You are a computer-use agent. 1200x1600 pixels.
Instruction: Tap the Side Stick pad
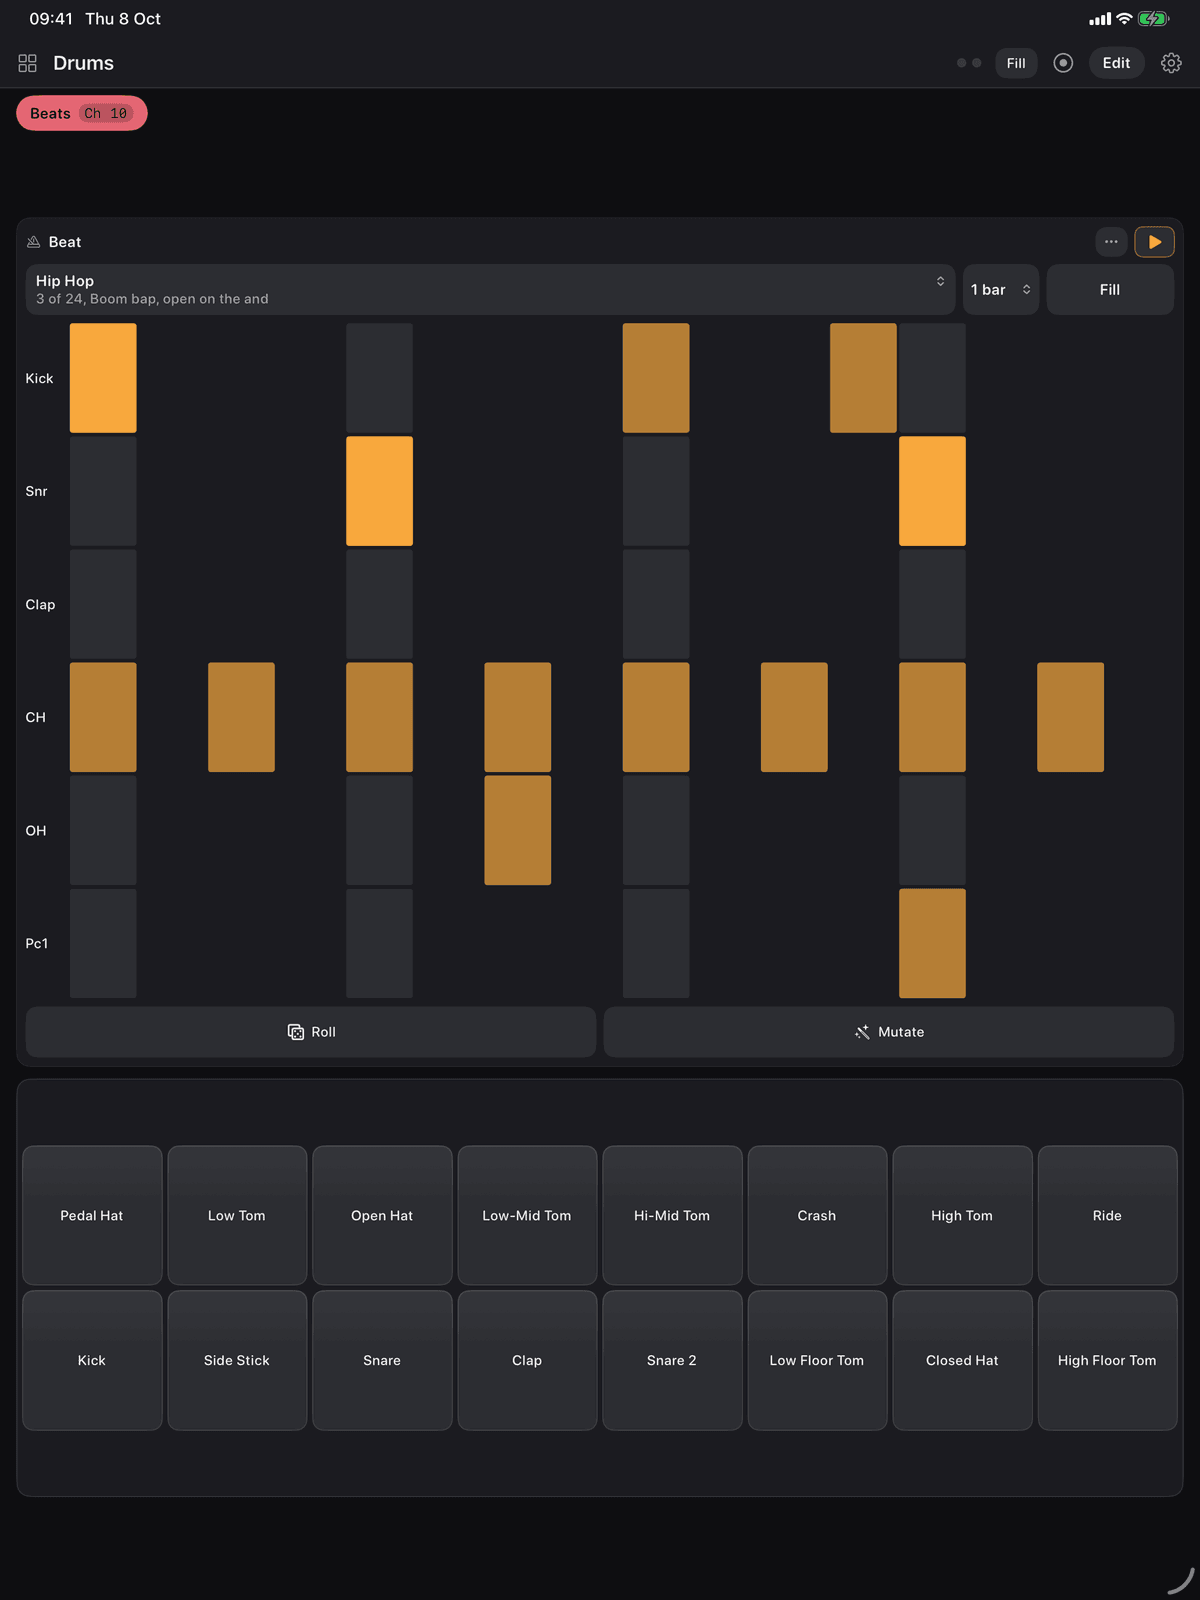237,1360
